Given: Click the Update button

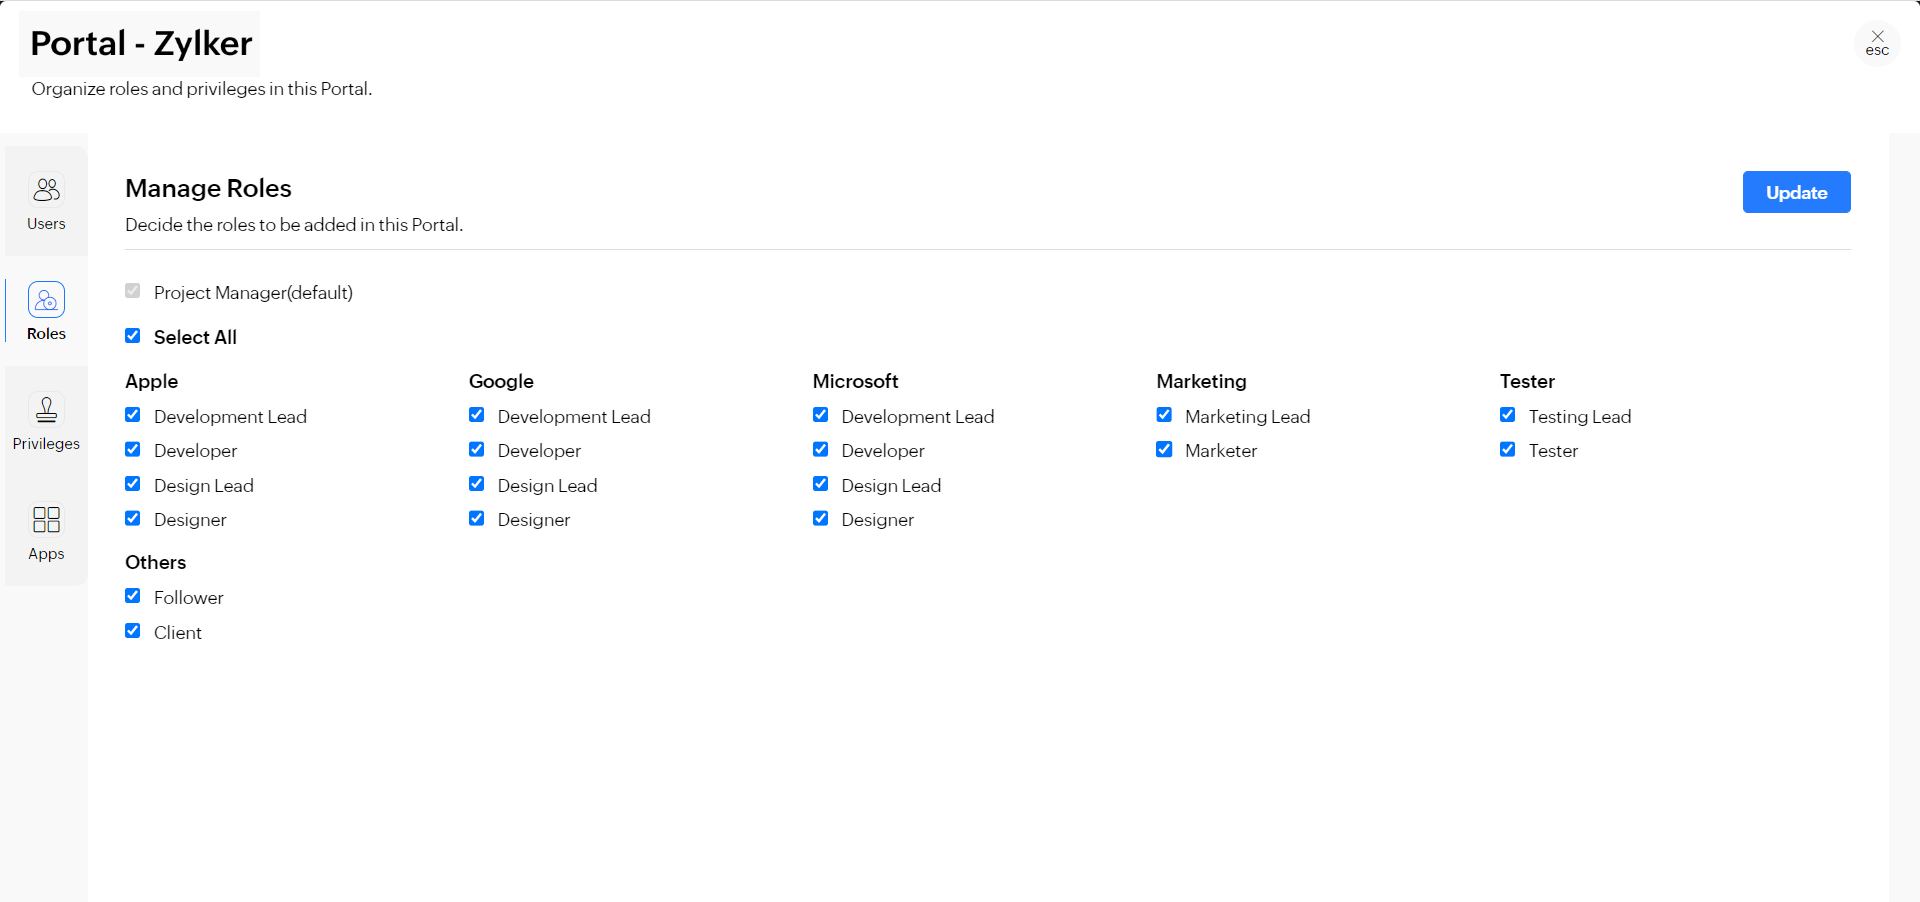Looking at the screenshot, I should 1796,192.
